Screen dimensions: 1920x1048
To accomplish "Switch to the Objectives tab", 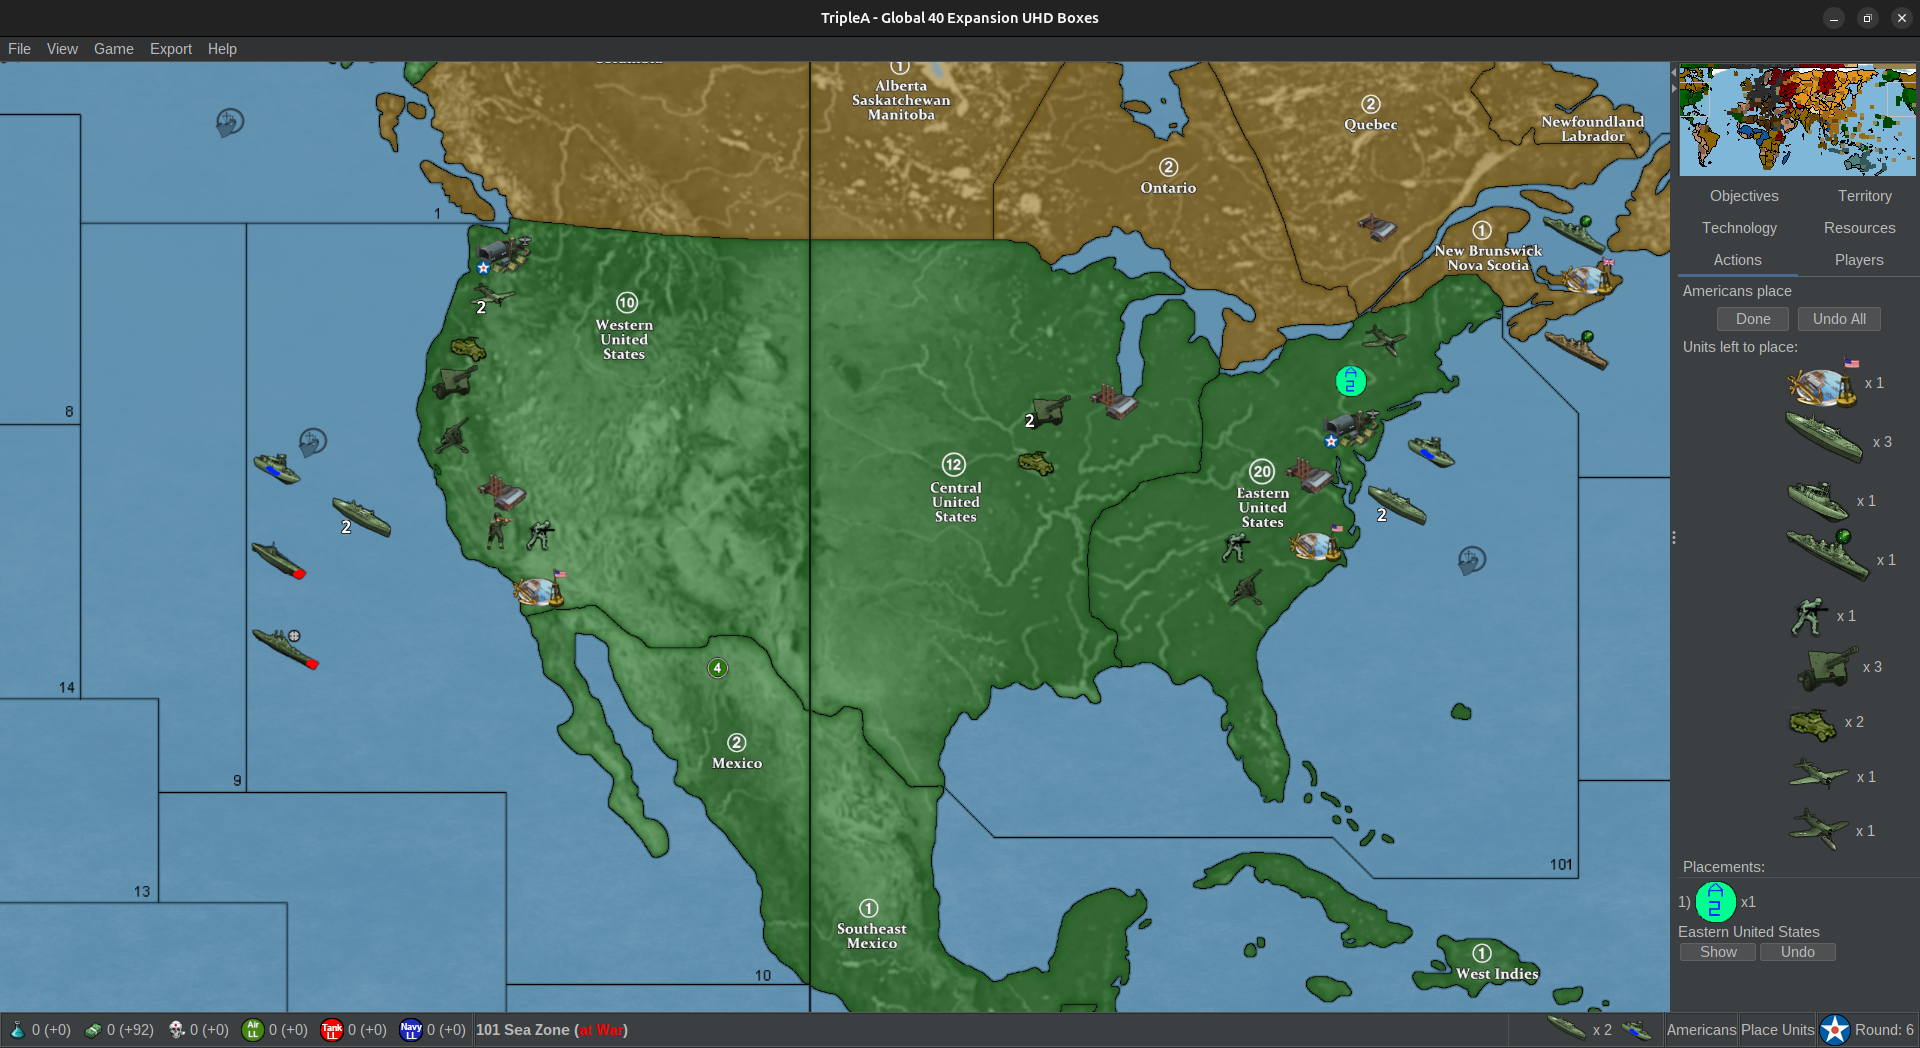I will [1744, 196].
